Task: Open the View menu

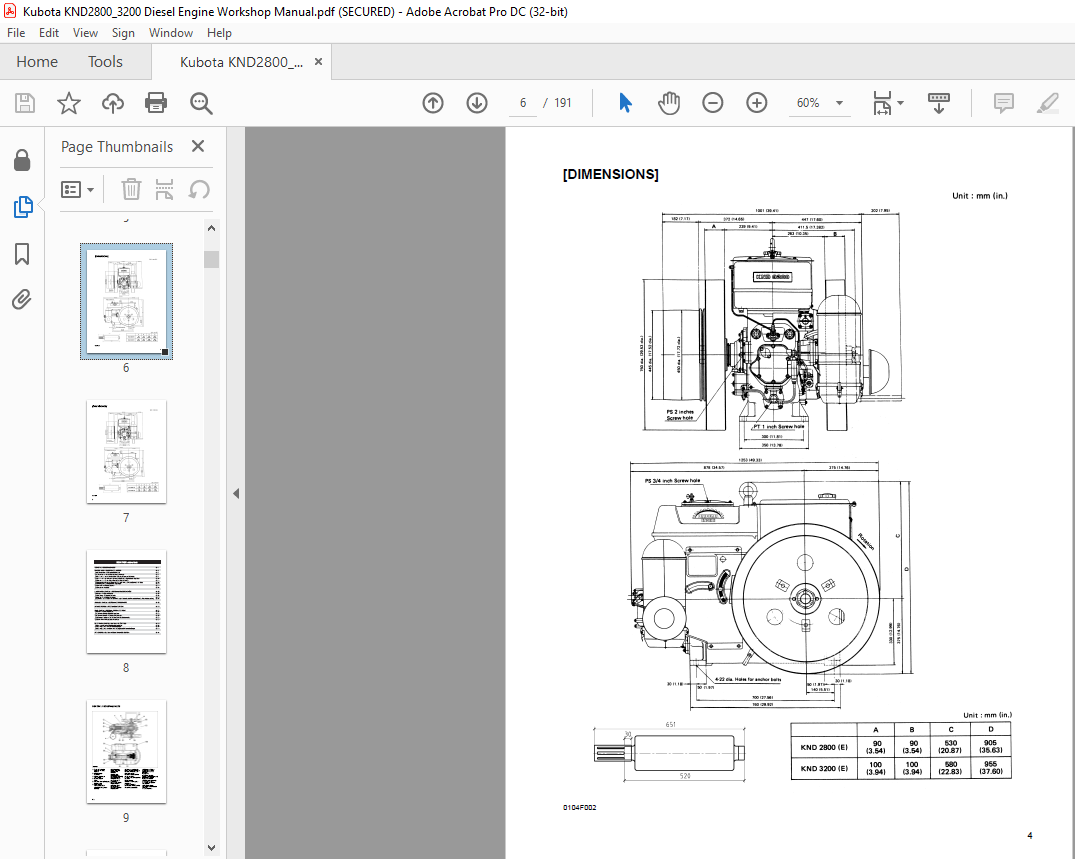Action: [85, 33]
